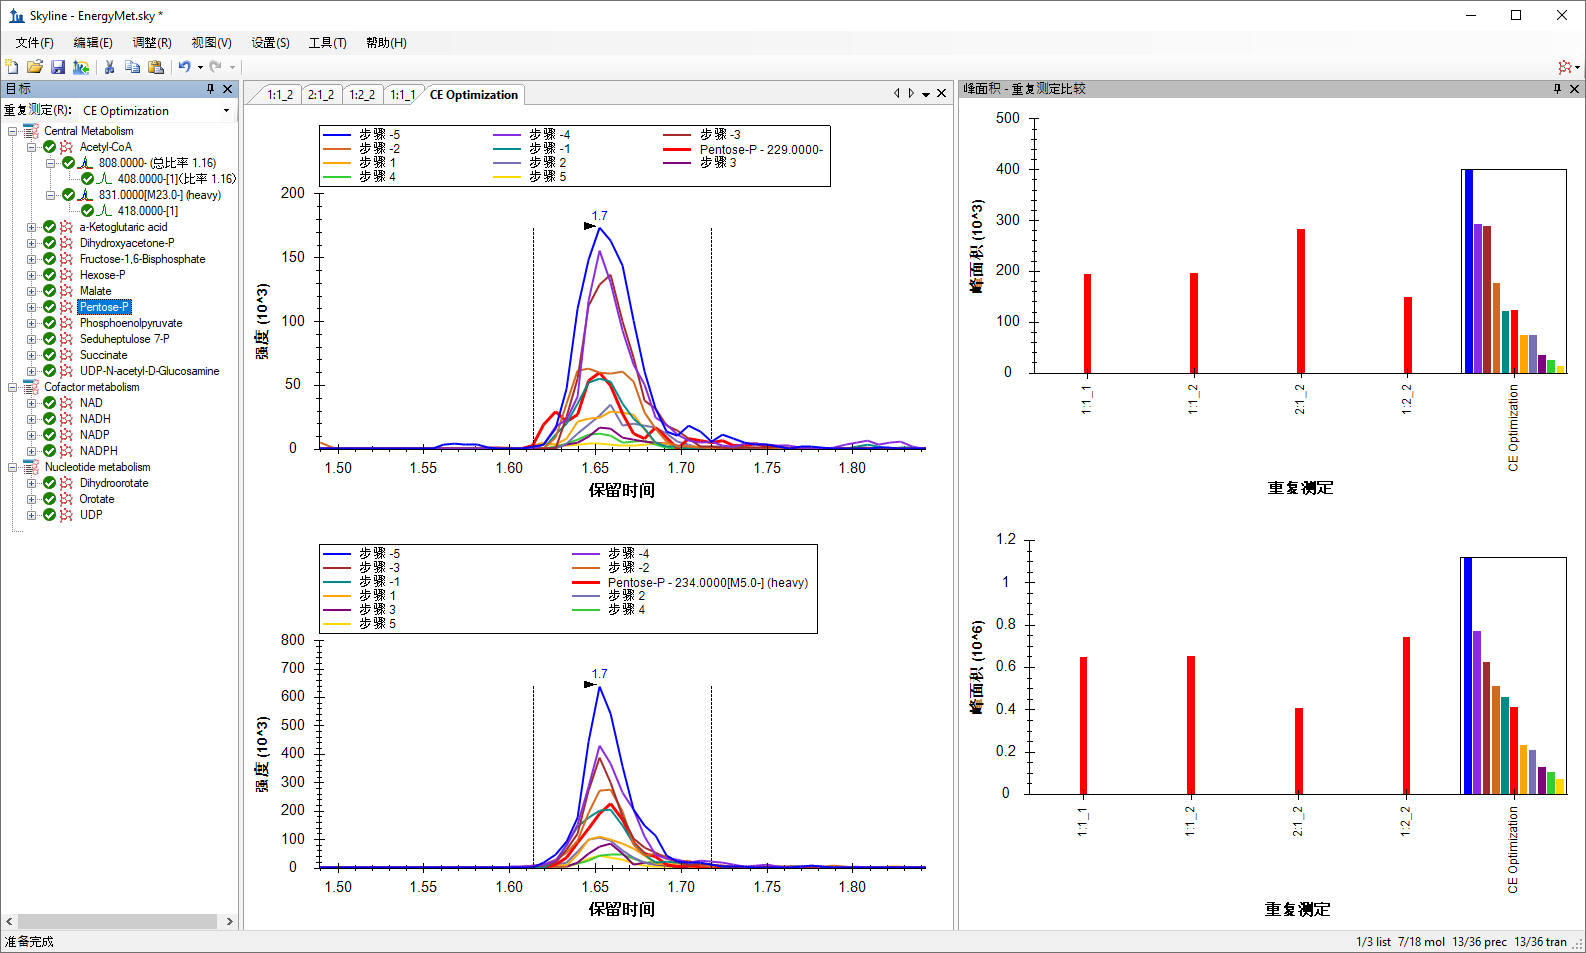The image size is (1586, 953).
Task: Expand the NADH tree node
Action: tap(32, 419)
